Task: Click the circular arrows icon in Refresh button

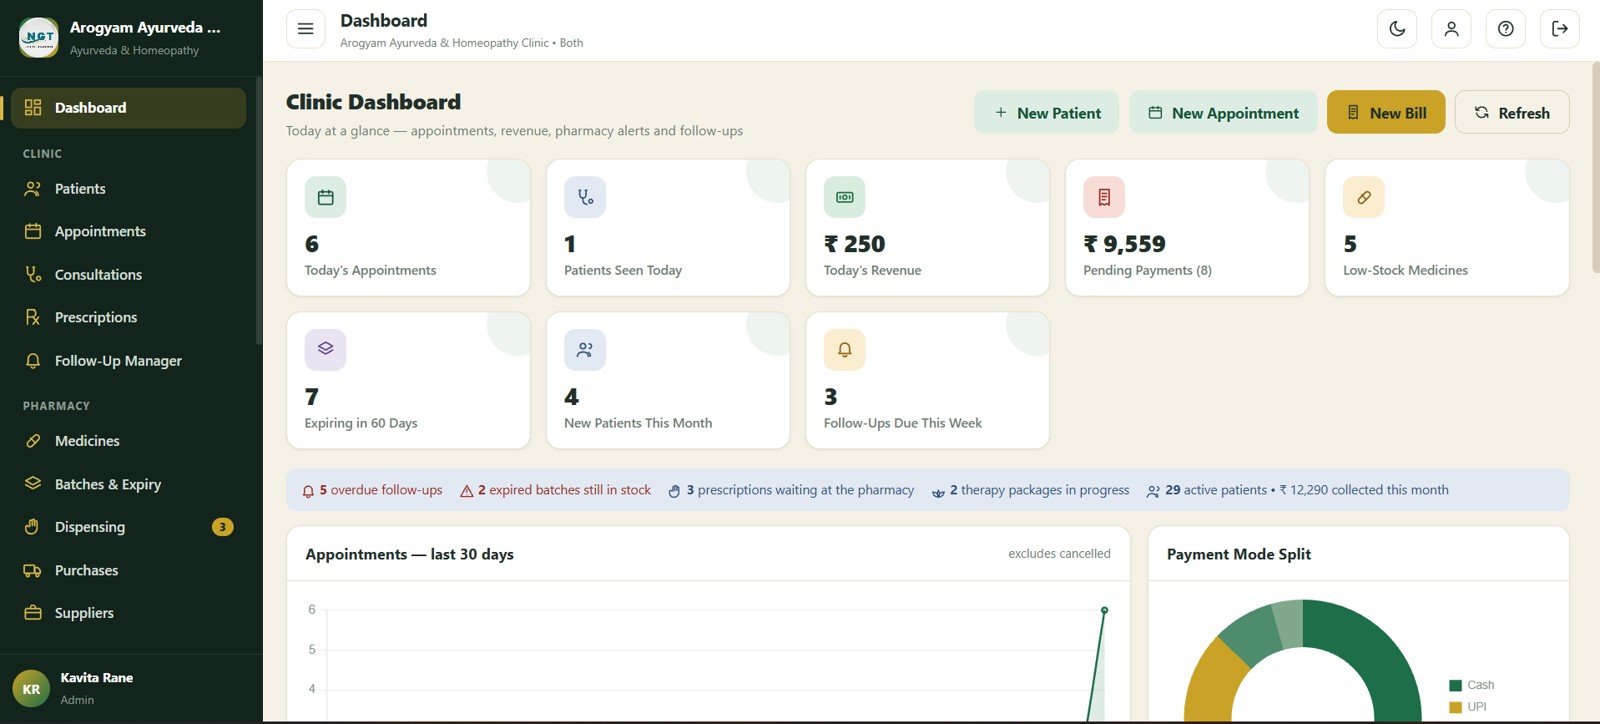Action: pos(1482,113)
